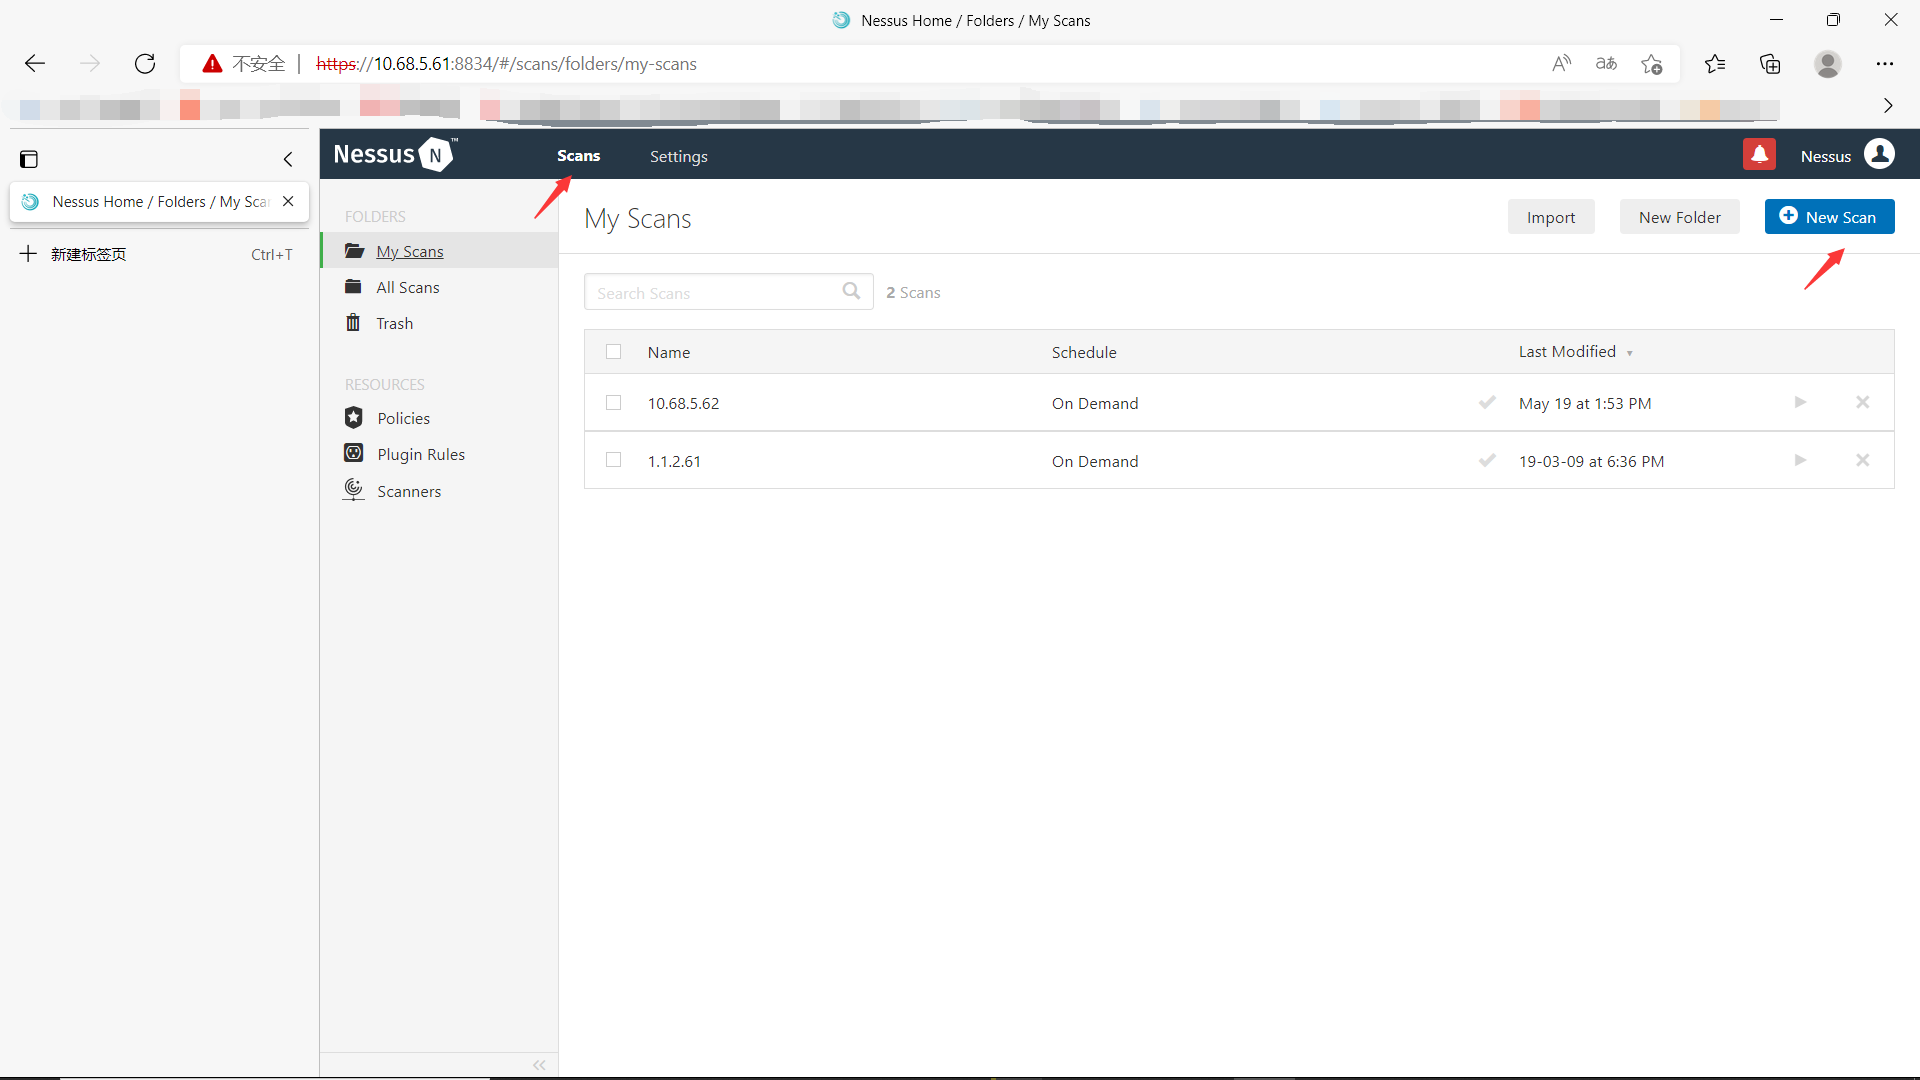Click the Policies resource icon
The width and height of the screenshot is (1920, 1080).
click(353, 418)
